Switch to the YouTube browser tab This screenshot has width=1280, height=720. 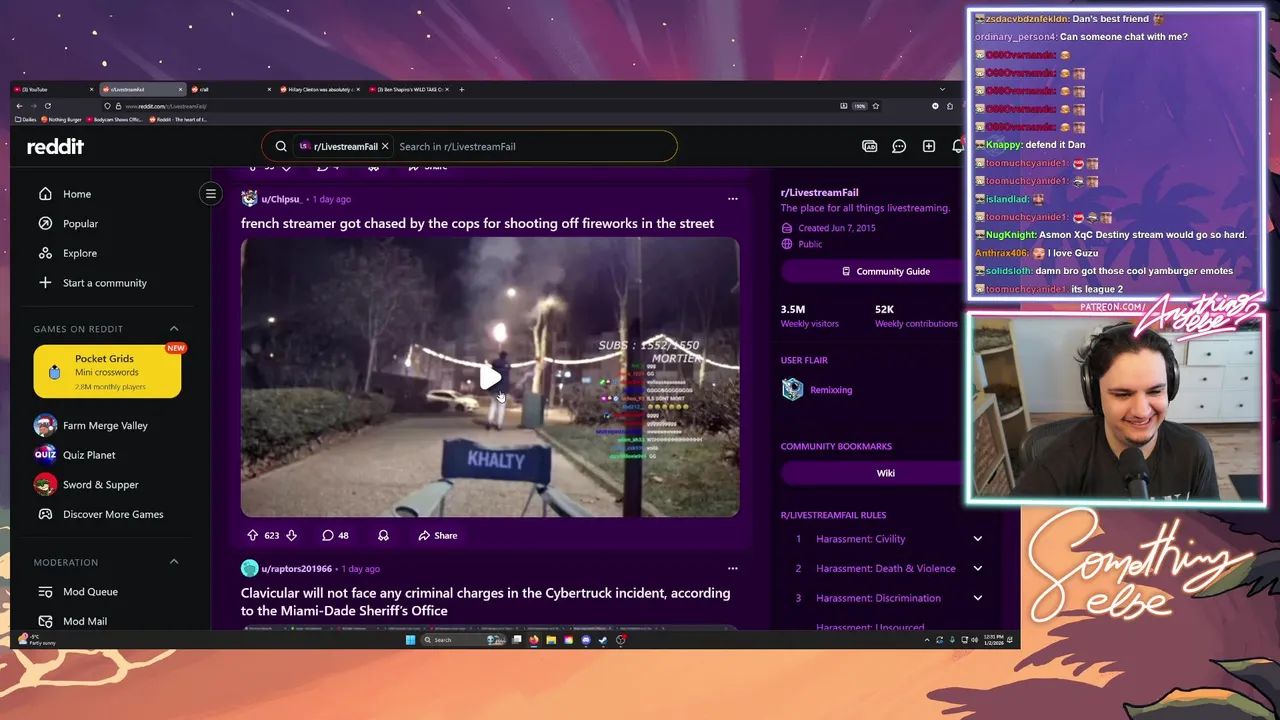point(54,89)
